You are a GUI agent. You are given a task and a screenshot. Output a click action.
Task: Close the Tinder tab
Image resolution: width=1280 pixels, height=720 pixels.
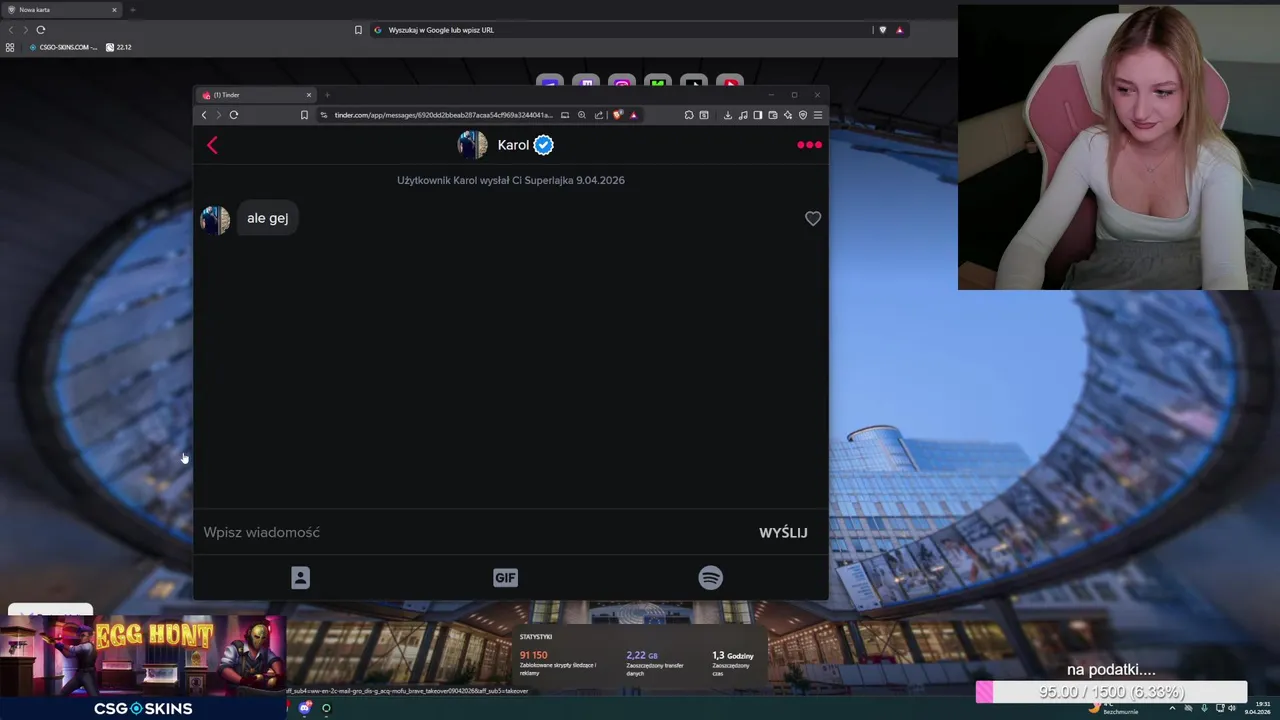309,95
